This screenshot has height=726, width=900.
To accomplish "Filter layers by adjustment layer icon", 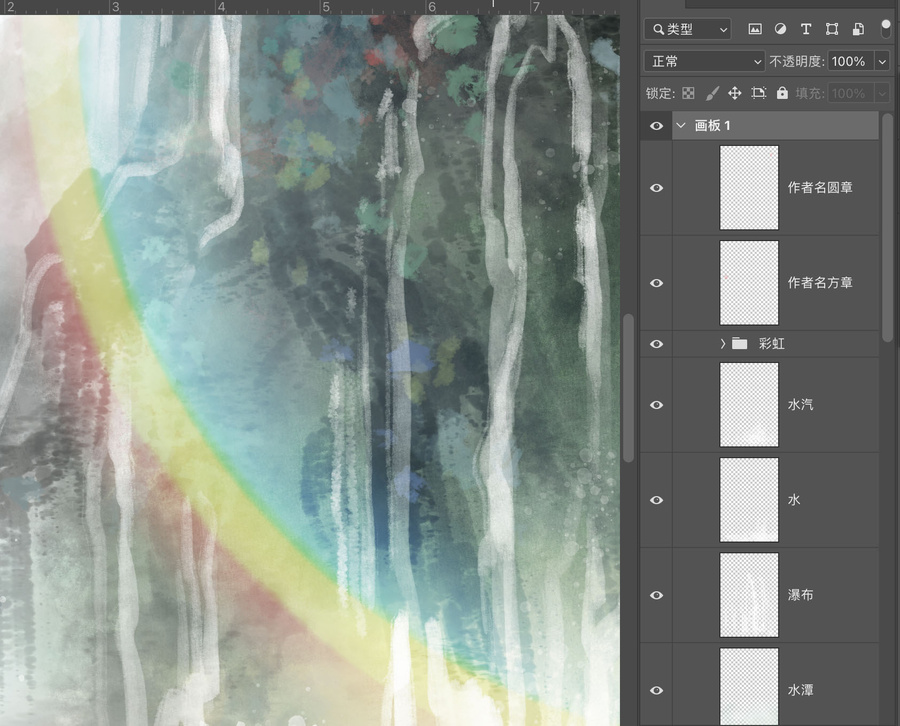I will (x=780, y=29).
